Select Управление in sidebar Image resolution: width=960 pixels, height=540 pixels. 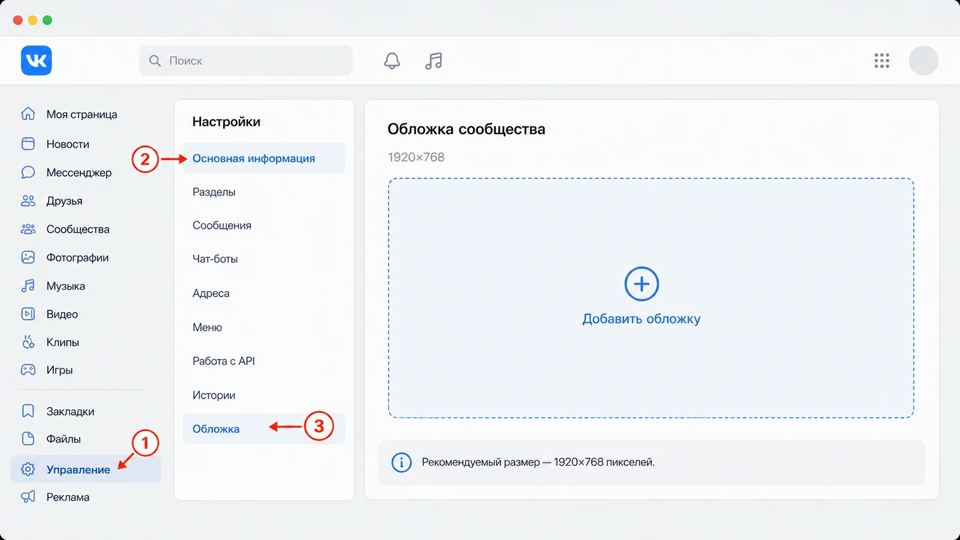tap(86, 470)
